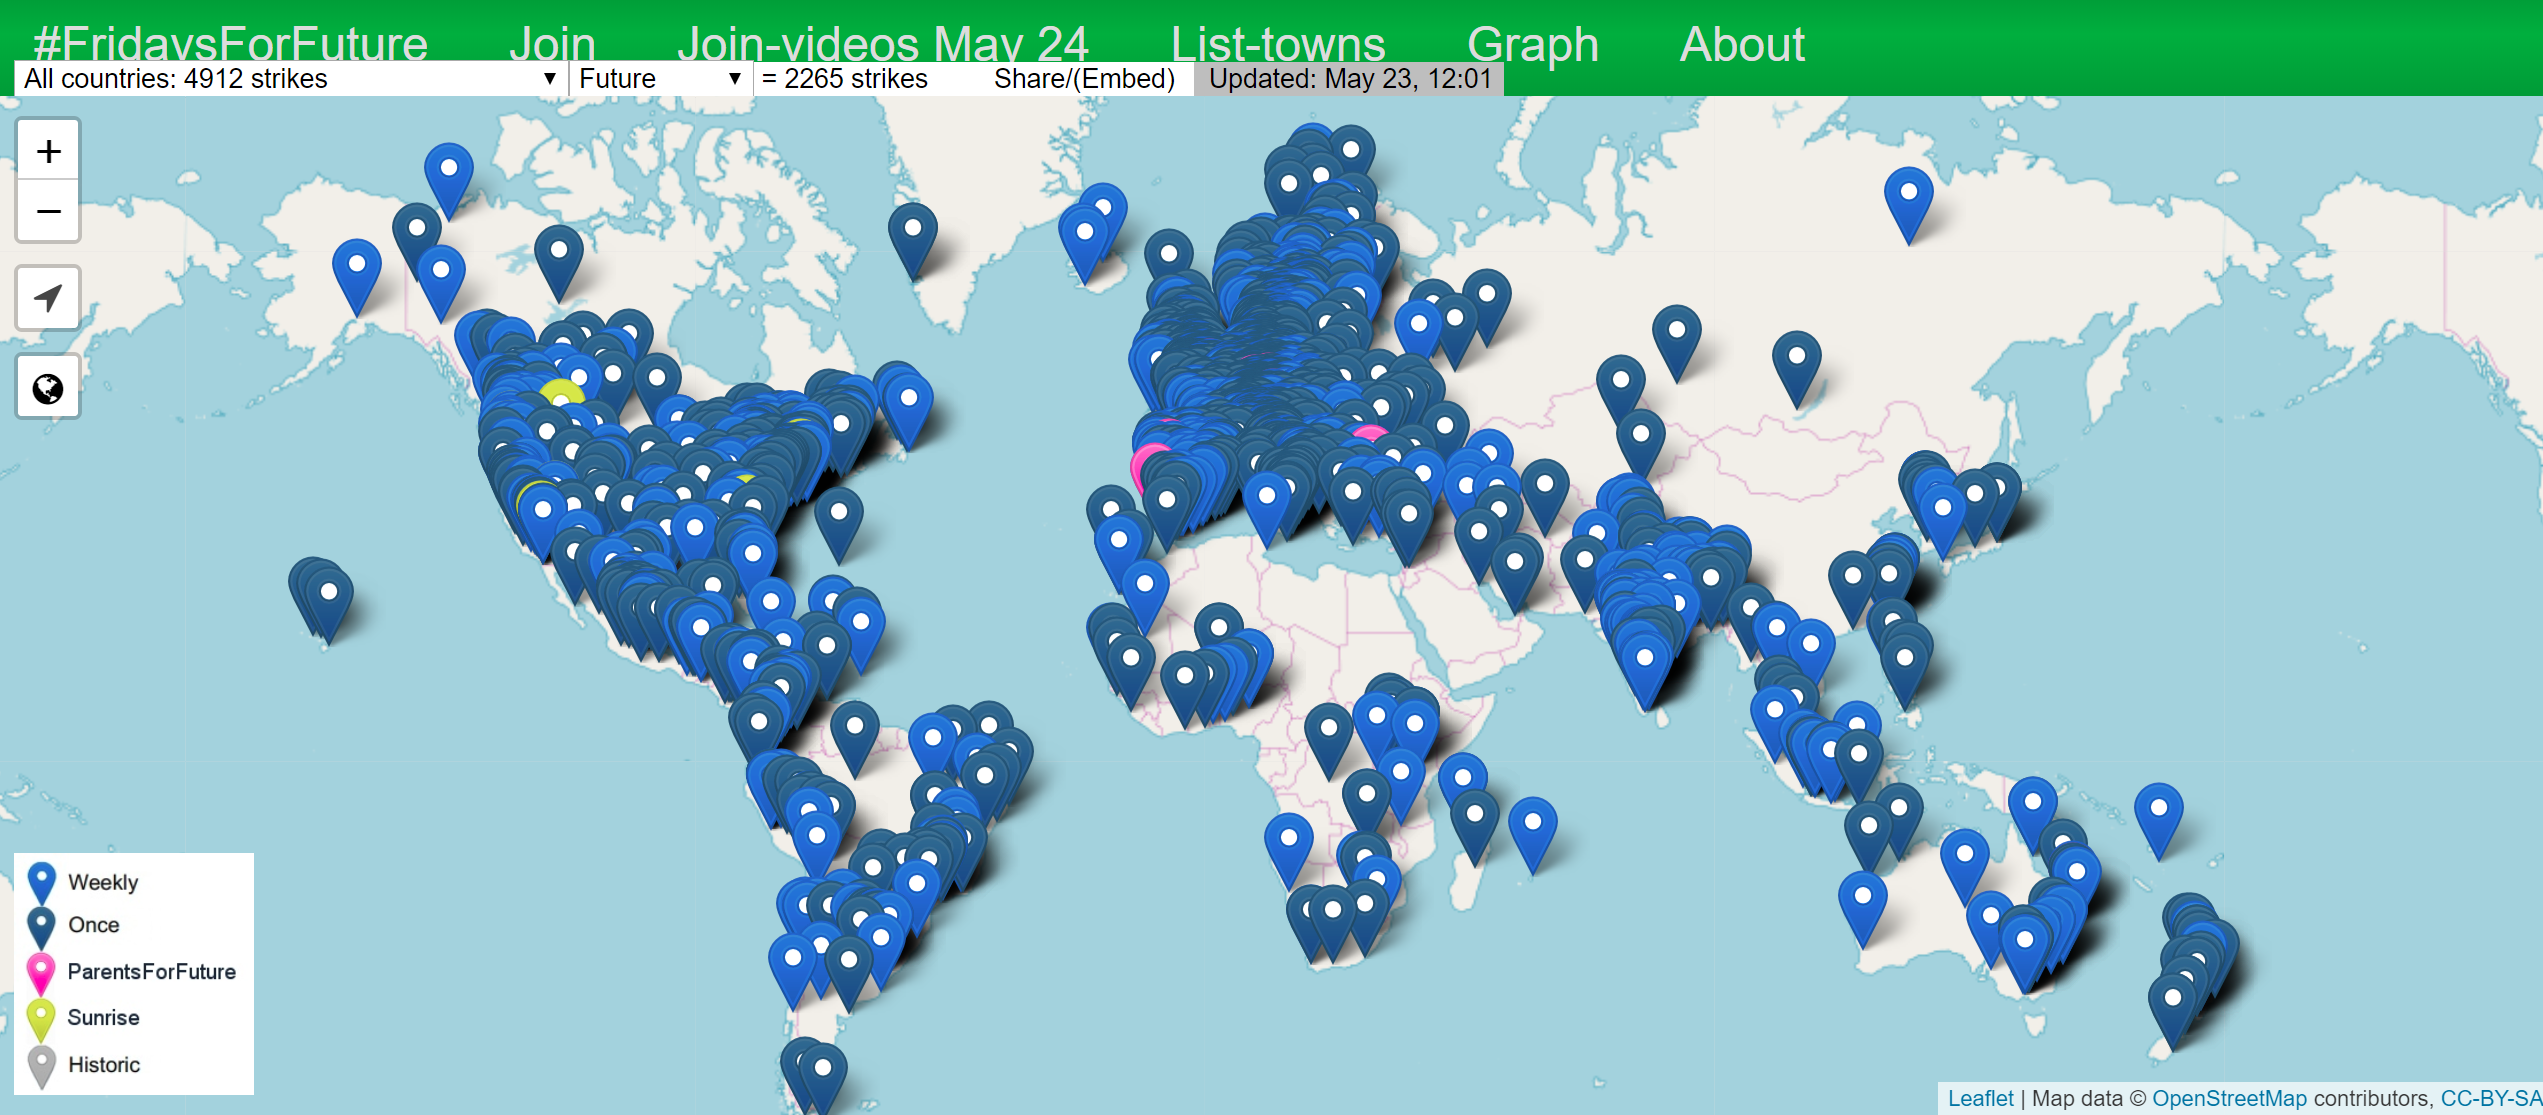This screenshot has height=1115, width=2543.
Task: Expand the Future time filter dropdown
Action: (x=660, y=79)
